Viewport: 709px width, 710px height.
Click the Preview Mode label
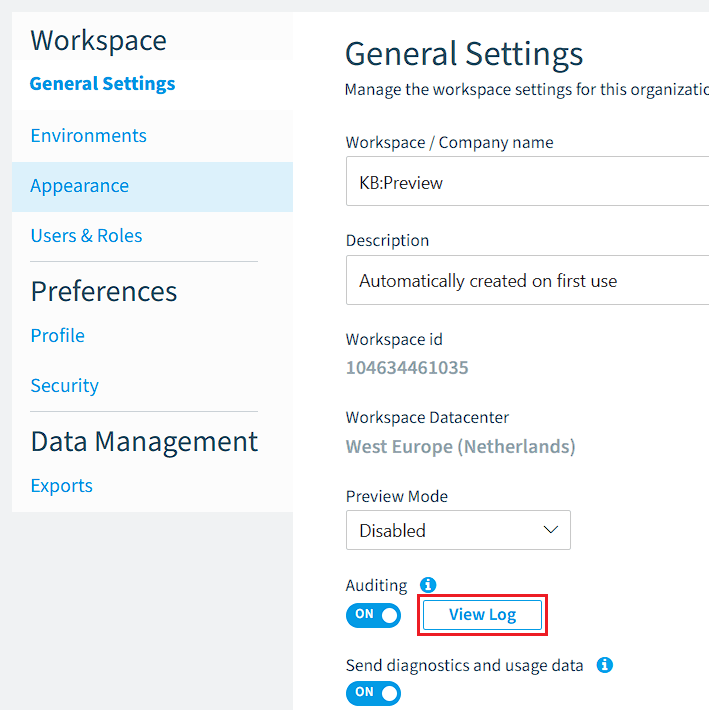coord(397,496)
